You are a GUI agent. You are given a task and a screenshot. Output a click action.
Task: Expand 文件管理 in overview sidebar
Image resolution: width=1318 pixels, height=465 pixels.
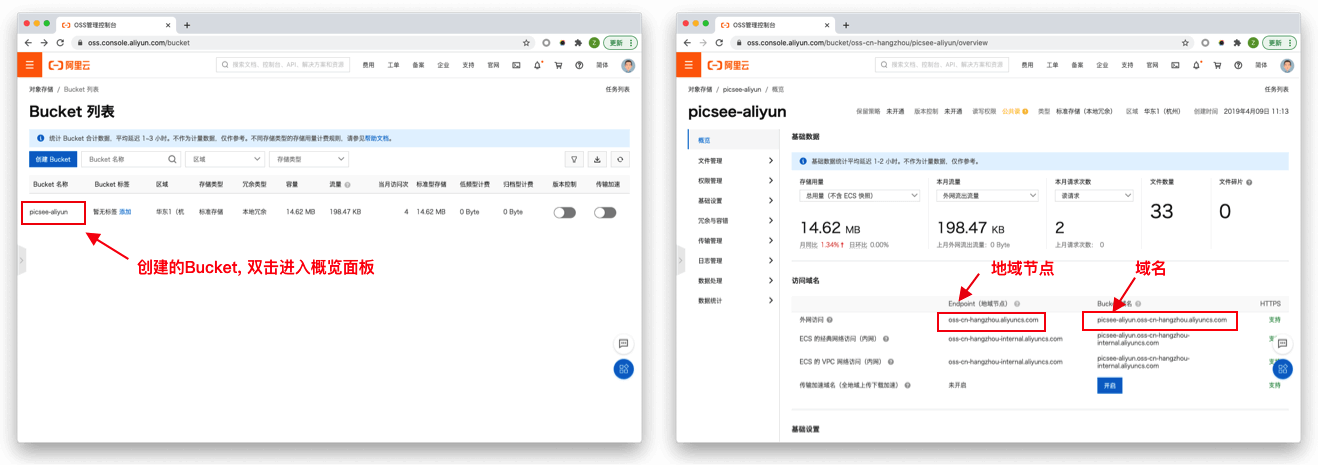(735, 160)
